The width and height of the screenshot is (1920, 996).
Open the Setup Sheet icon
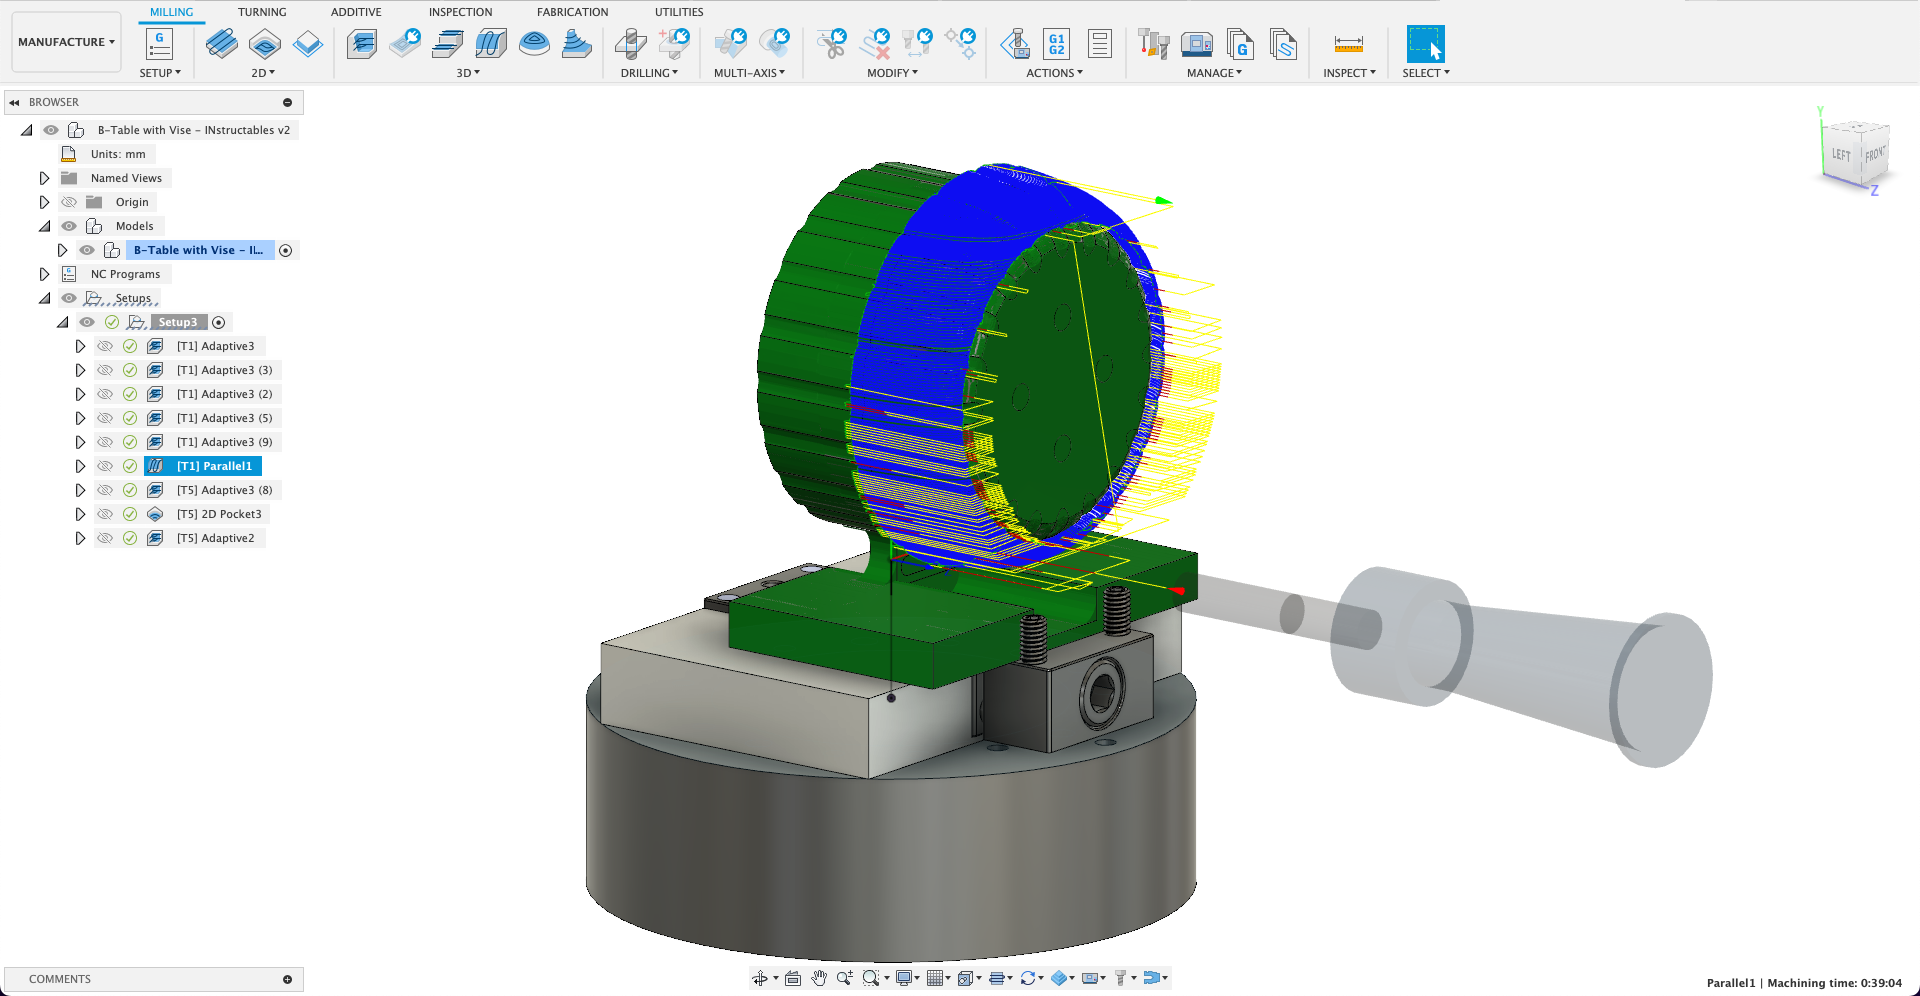pyautogui.click(x=1100, y=44)
